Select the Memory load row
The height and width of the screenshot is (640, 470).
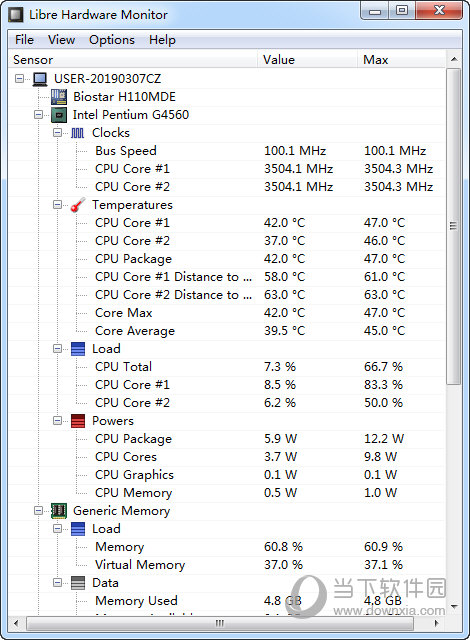pyautogui.click(x=227, y=547)
